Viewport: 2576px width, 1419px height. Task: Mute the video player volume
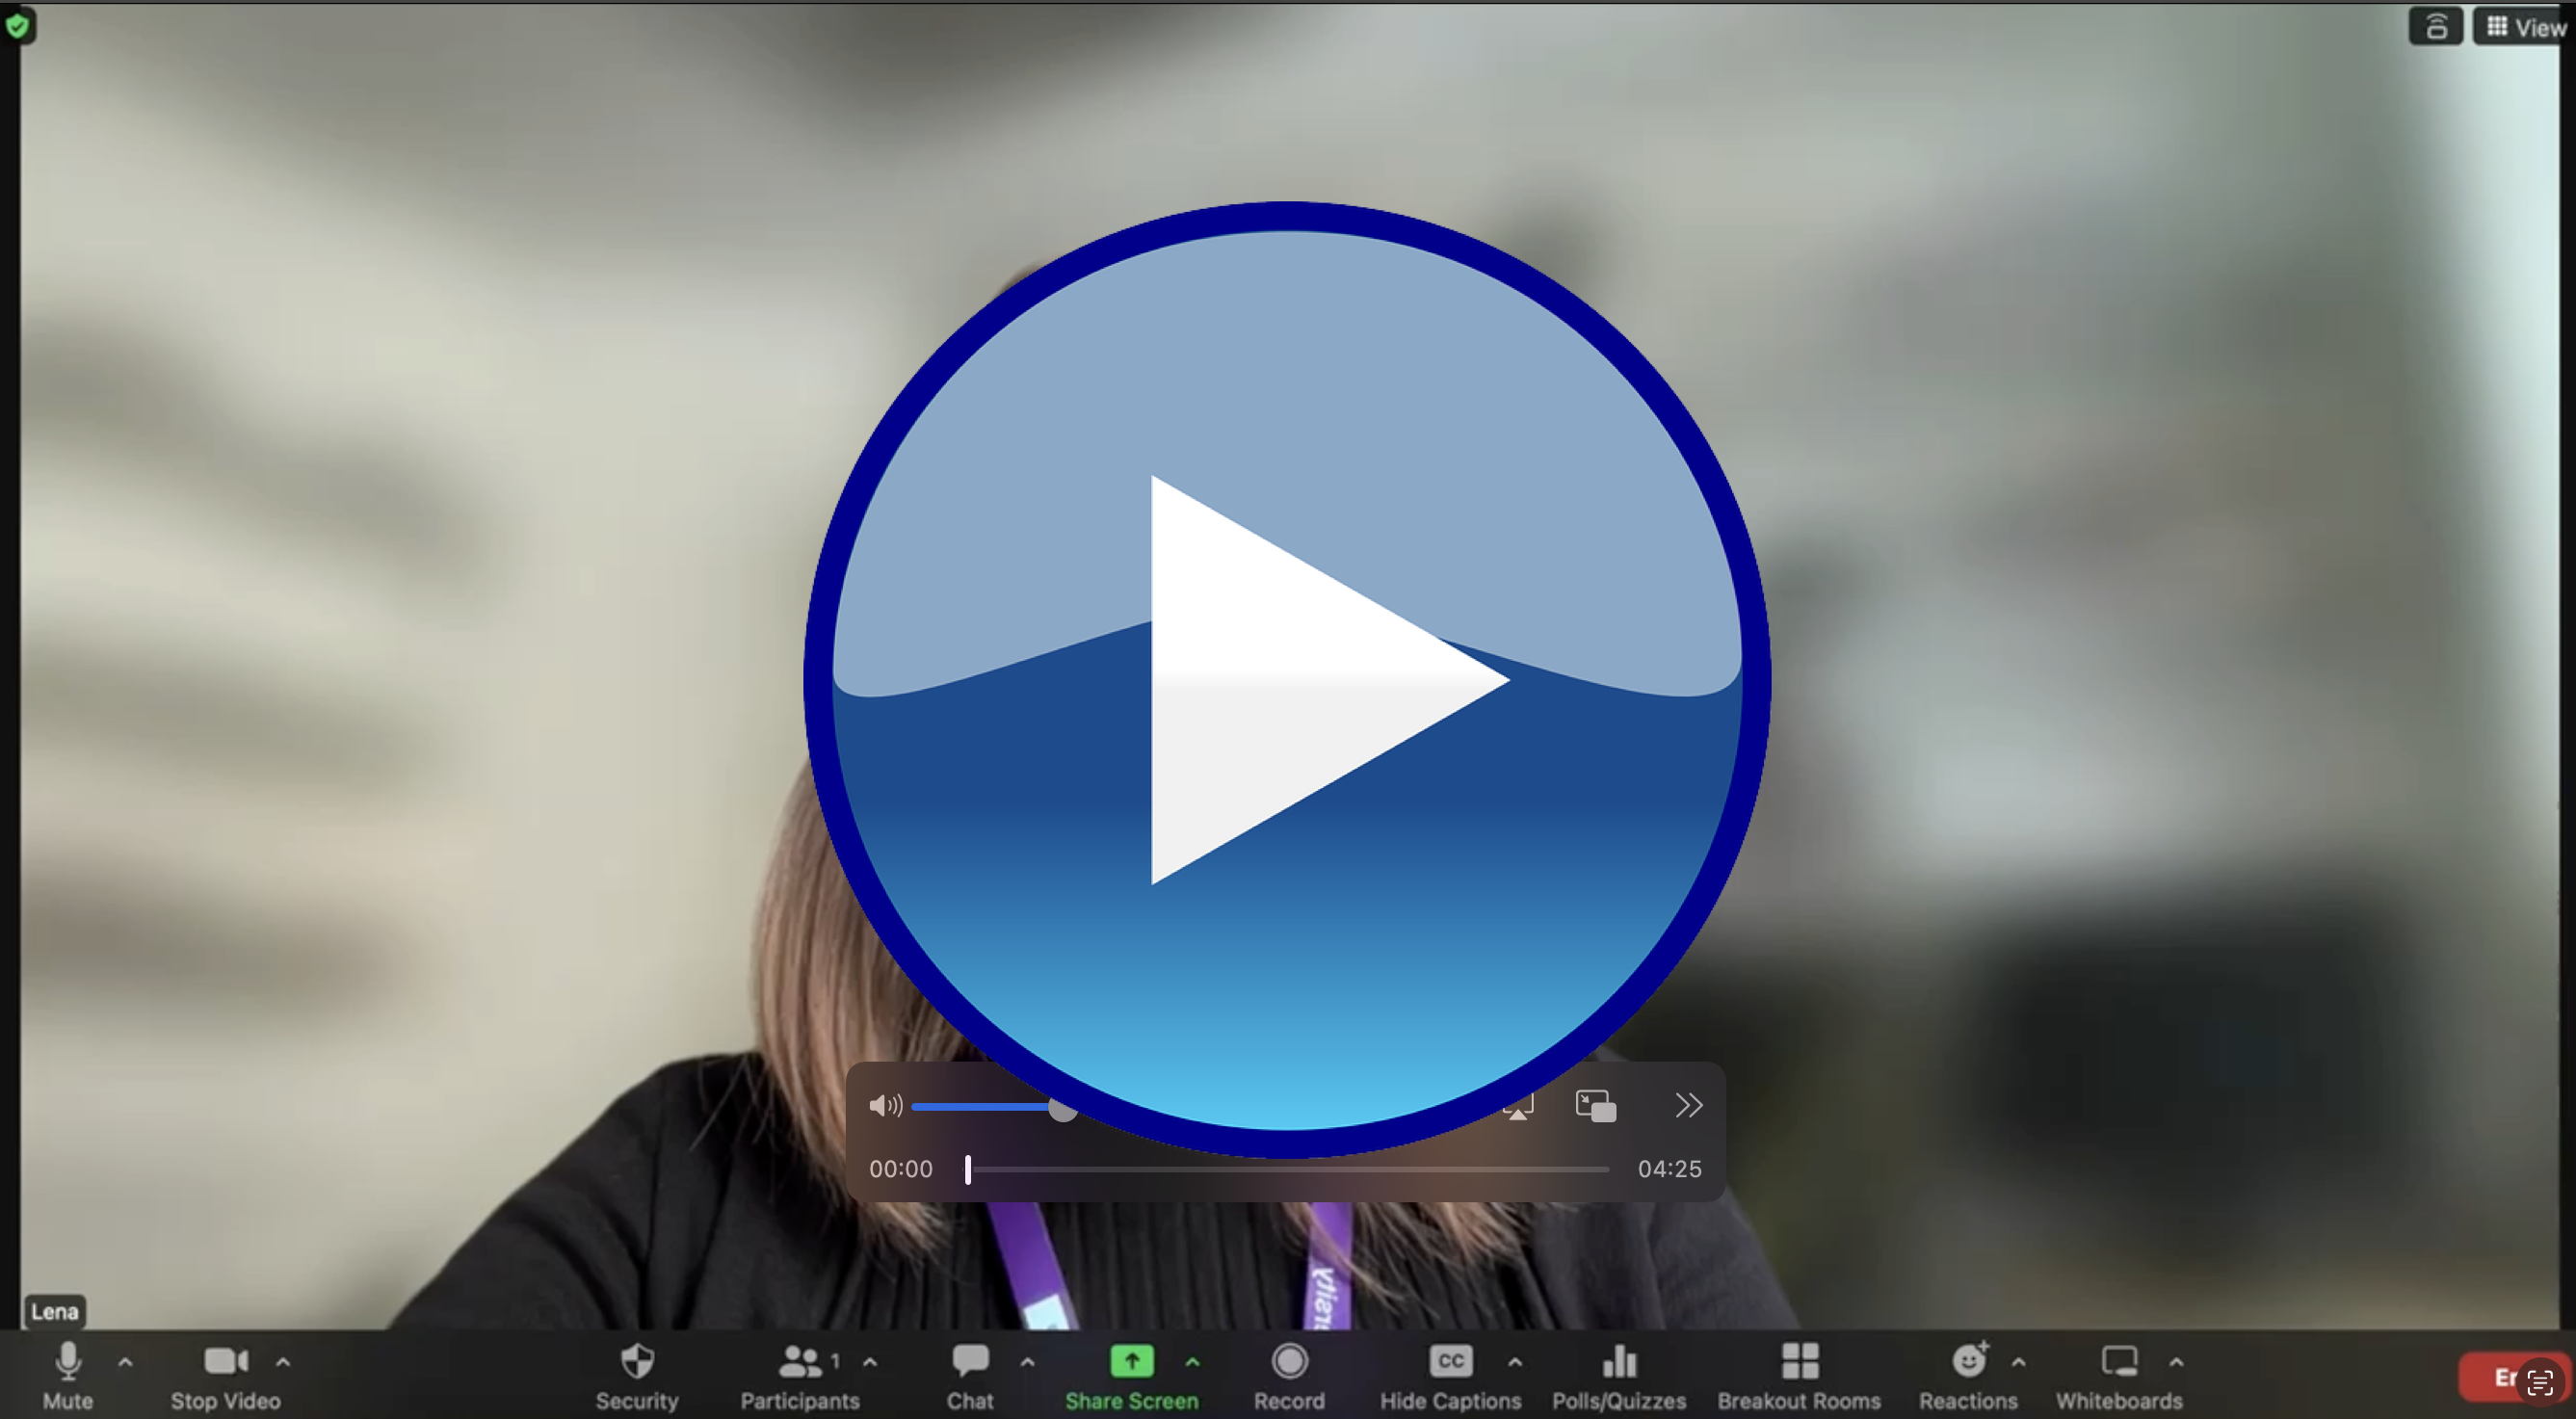[x=886, y=1105]
